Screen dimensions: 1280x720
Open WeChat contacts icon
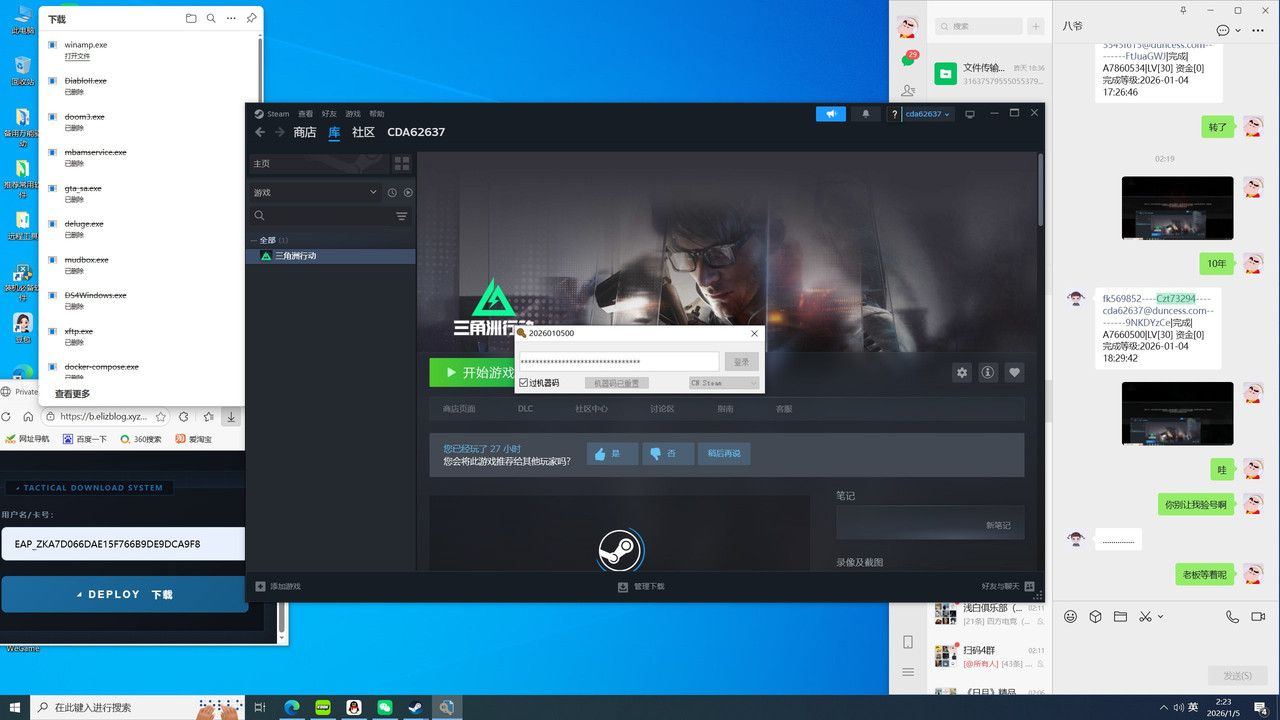tap(908, 91)
